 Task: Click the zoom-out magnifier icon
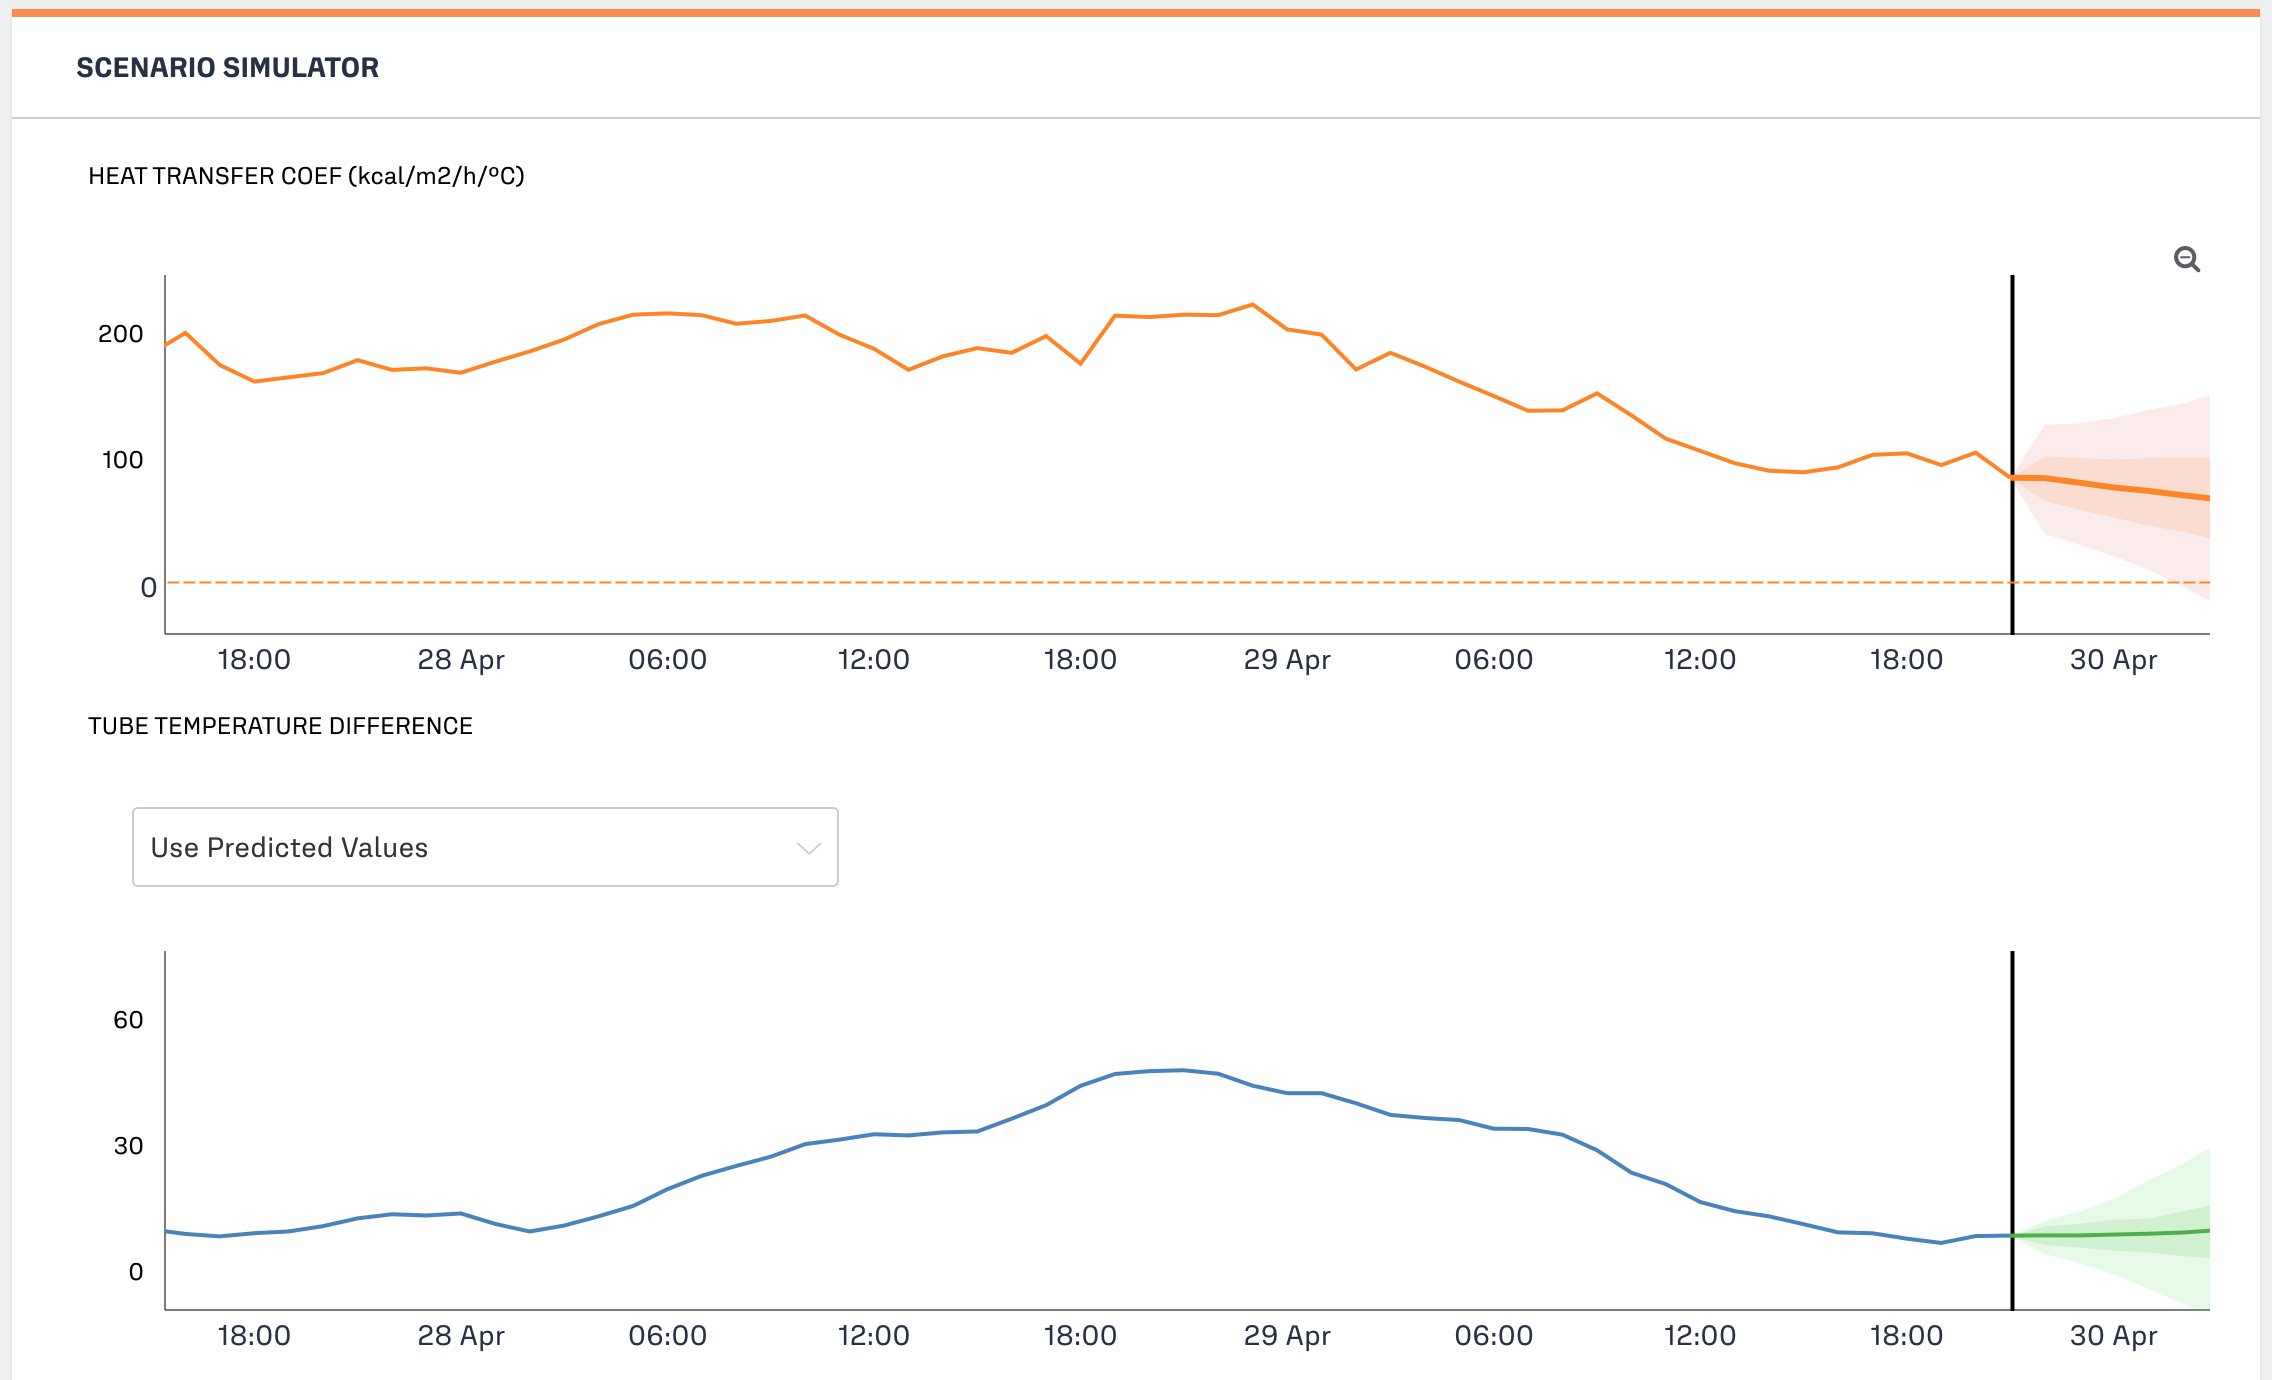(x=2186, y=260)
